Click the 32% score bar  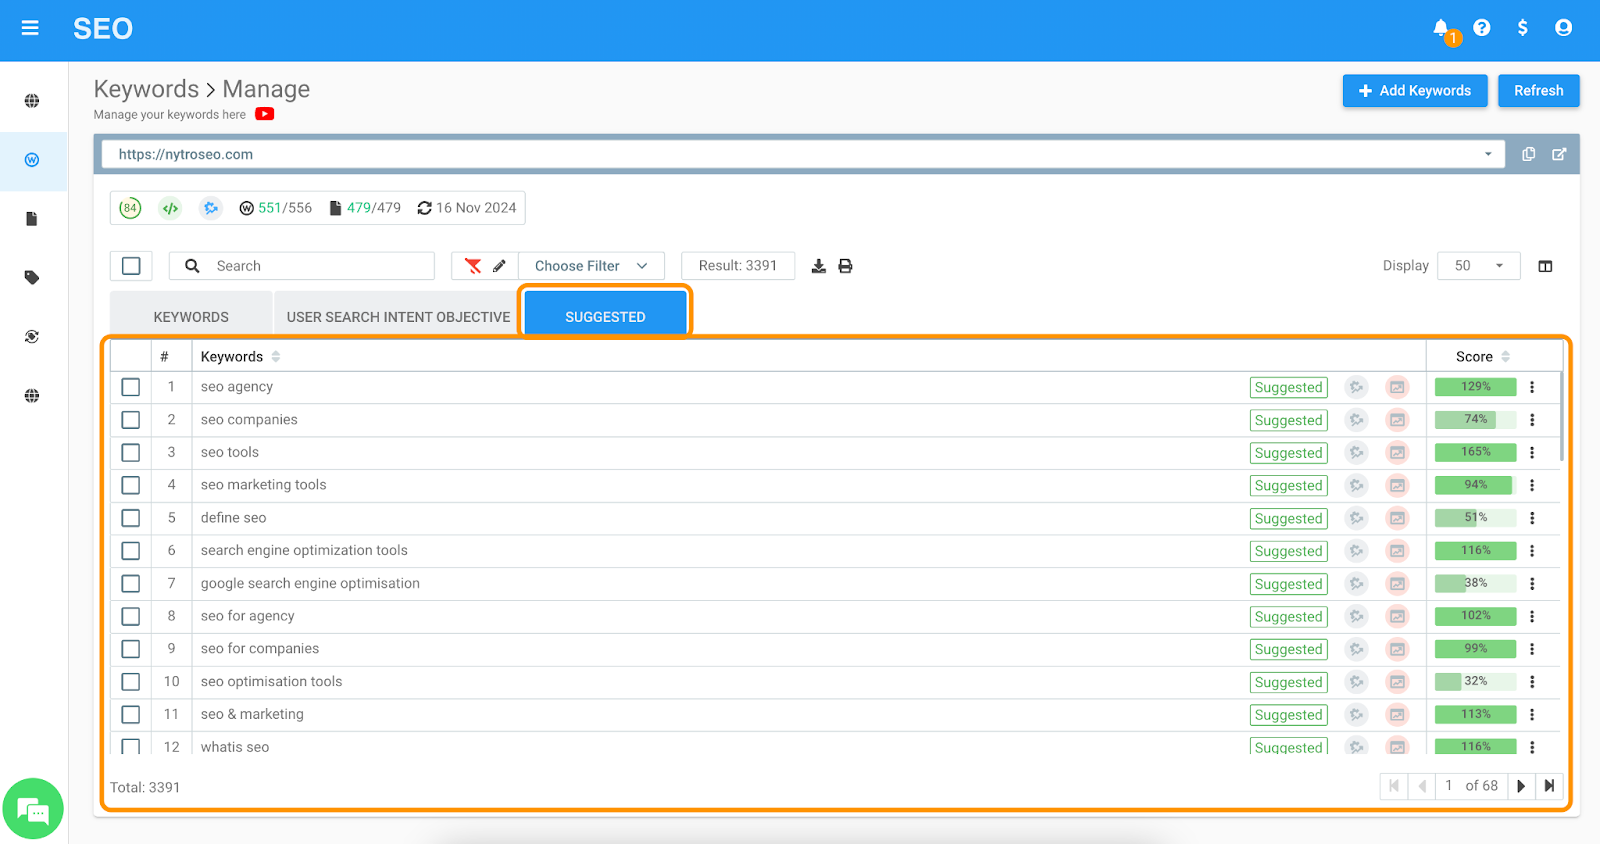click(x=1475, y=681)
